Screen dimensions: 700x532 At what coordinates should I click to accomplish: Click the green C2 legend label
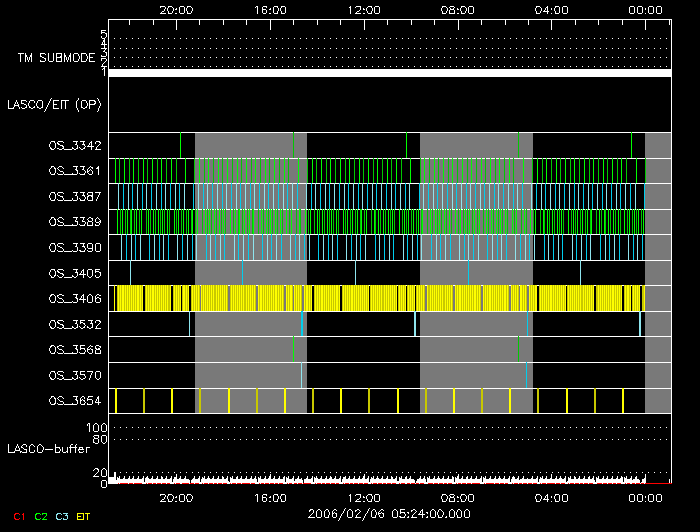tap(40, 517)
